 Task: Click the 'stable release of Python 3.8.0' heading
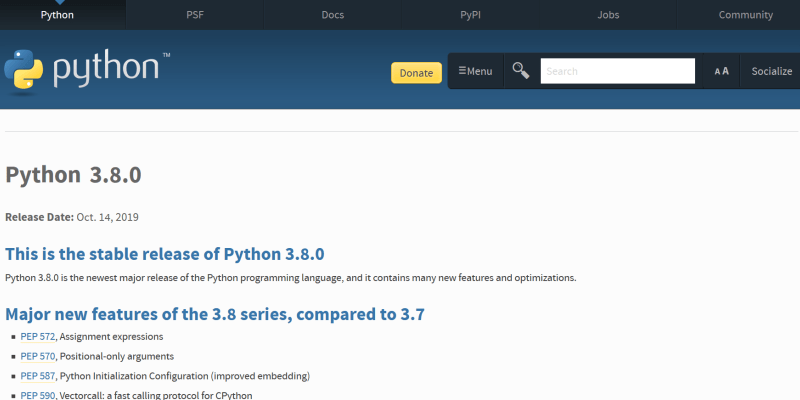click(165, 254)
